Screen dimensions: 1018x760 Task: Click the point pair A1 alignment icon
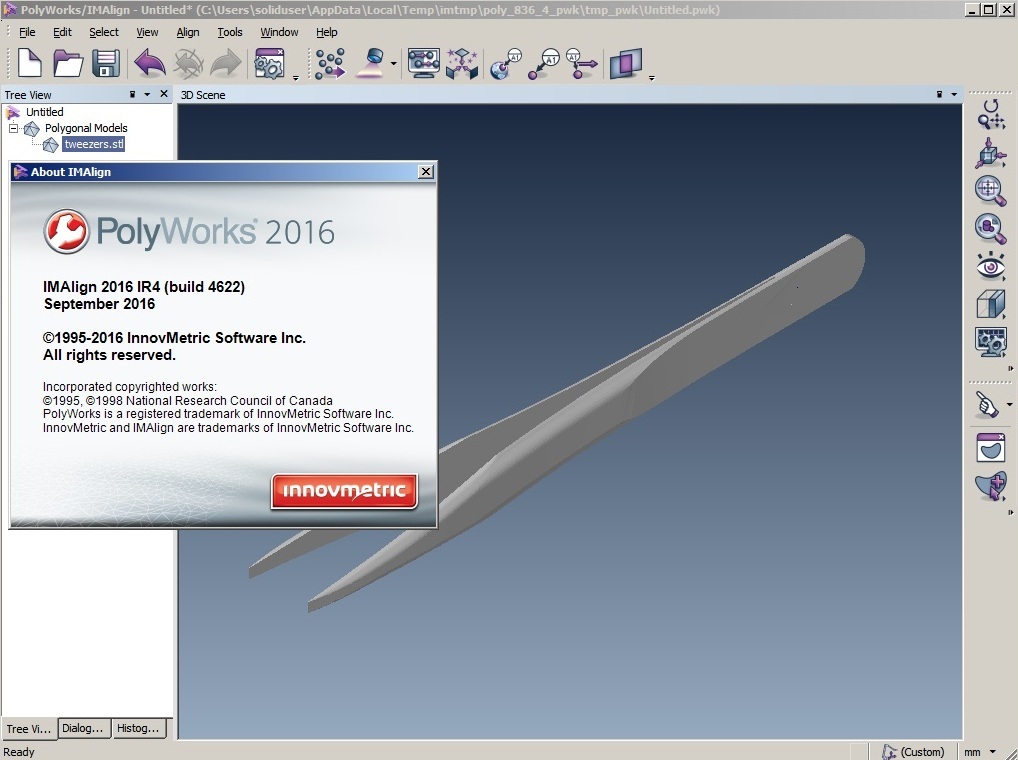544,64
